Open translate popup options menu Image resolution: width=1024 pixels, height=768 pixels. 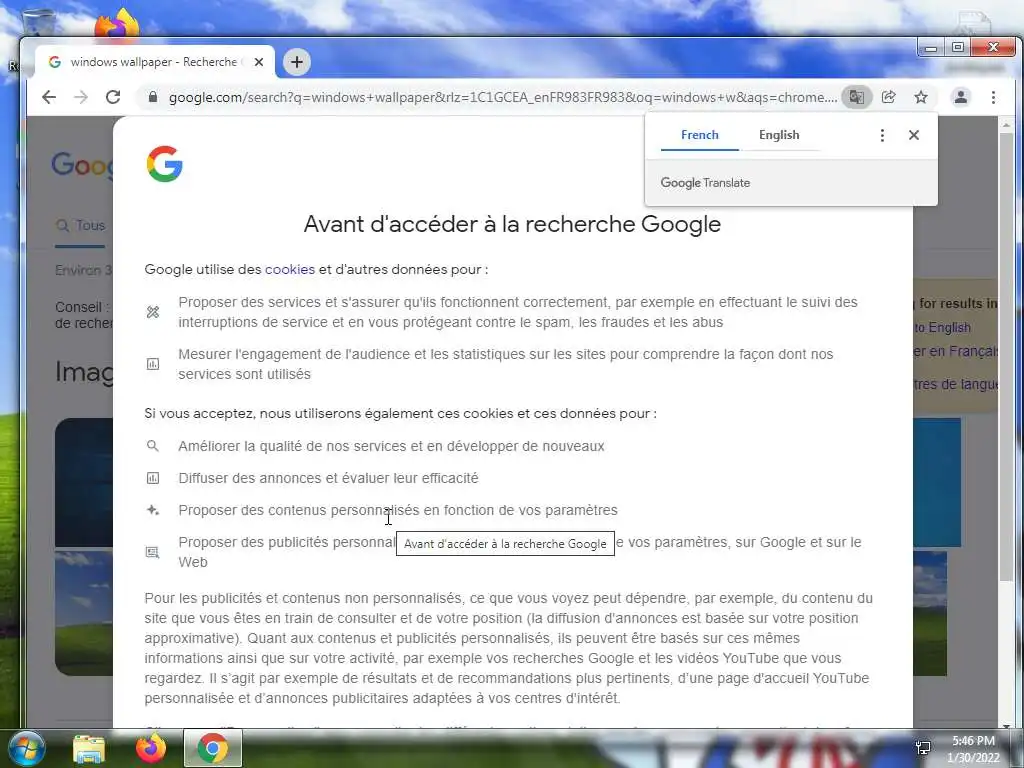(882, 135)
